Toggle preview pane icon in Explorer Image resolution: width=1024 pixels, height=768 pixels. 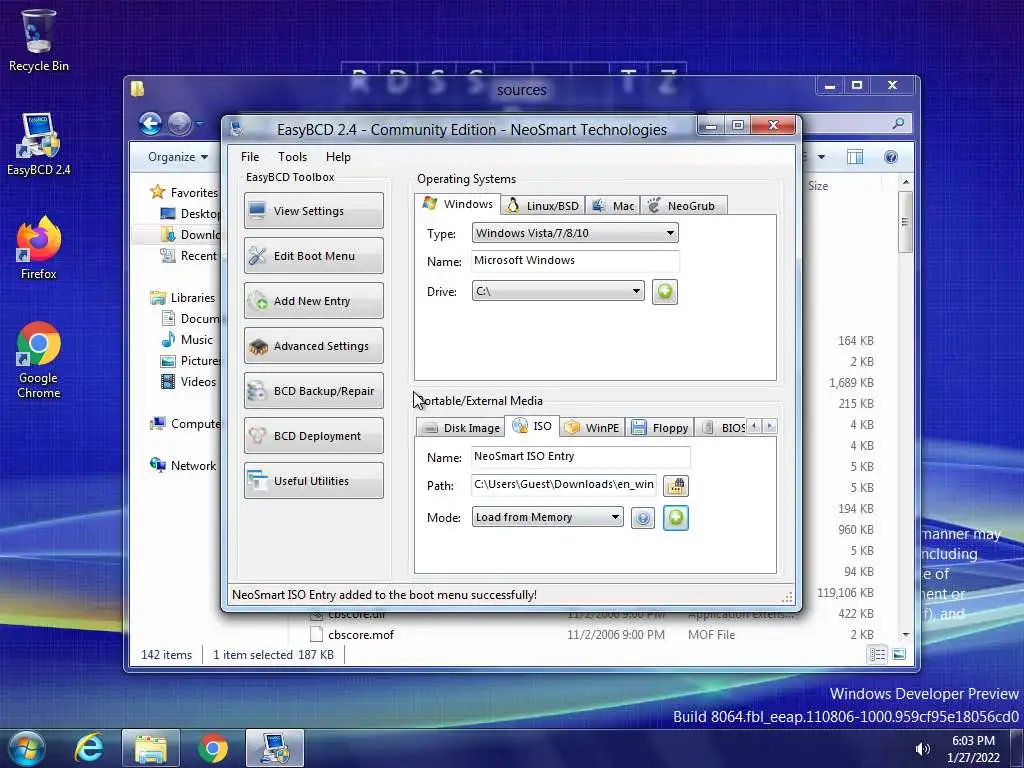tap(855, 157)
